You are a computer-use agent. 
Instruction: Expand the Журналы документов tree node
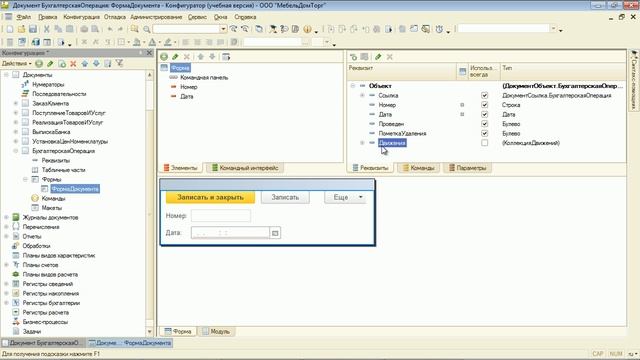click(7, 218)
